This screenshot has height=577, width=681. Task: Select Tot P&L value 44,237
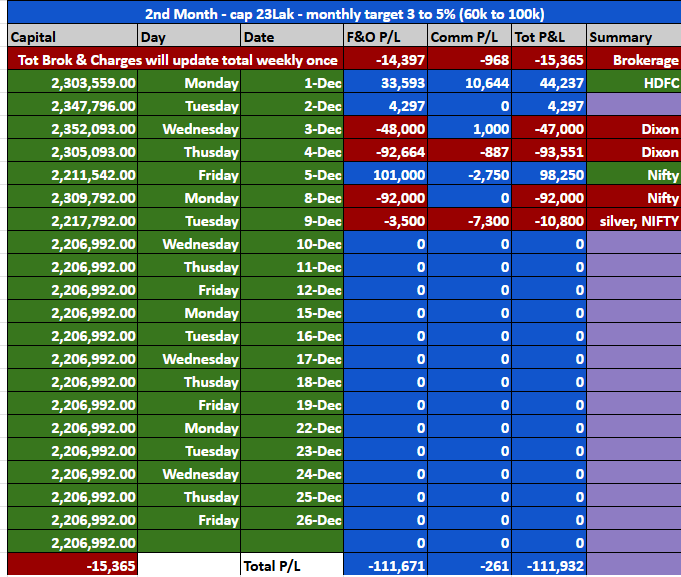coord(549,82)
